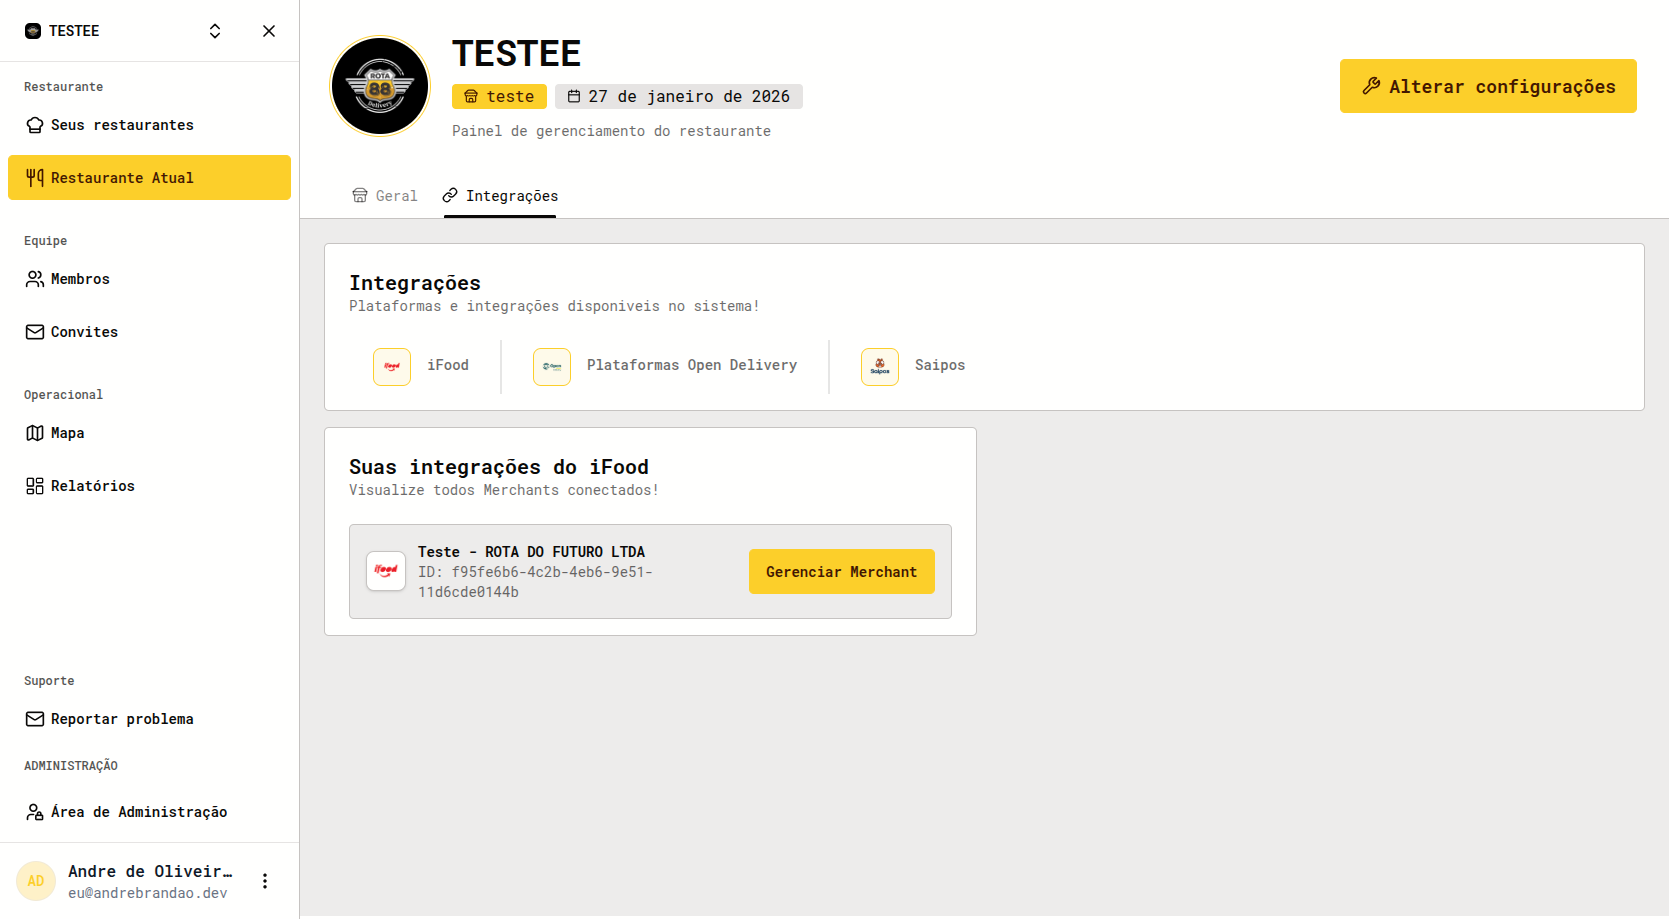Click the wrench icon in Alterar configurações
Image resolution: width=1669 pixels, height=919 pixels.
1371,86
